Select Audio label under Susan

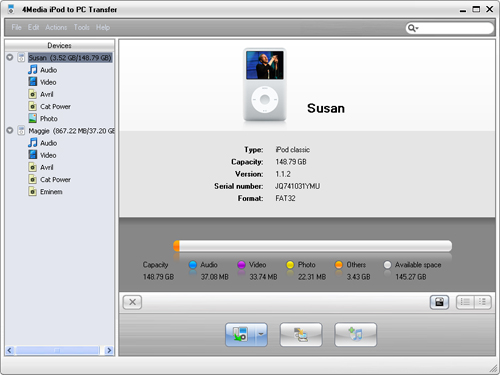click(49, 70)
